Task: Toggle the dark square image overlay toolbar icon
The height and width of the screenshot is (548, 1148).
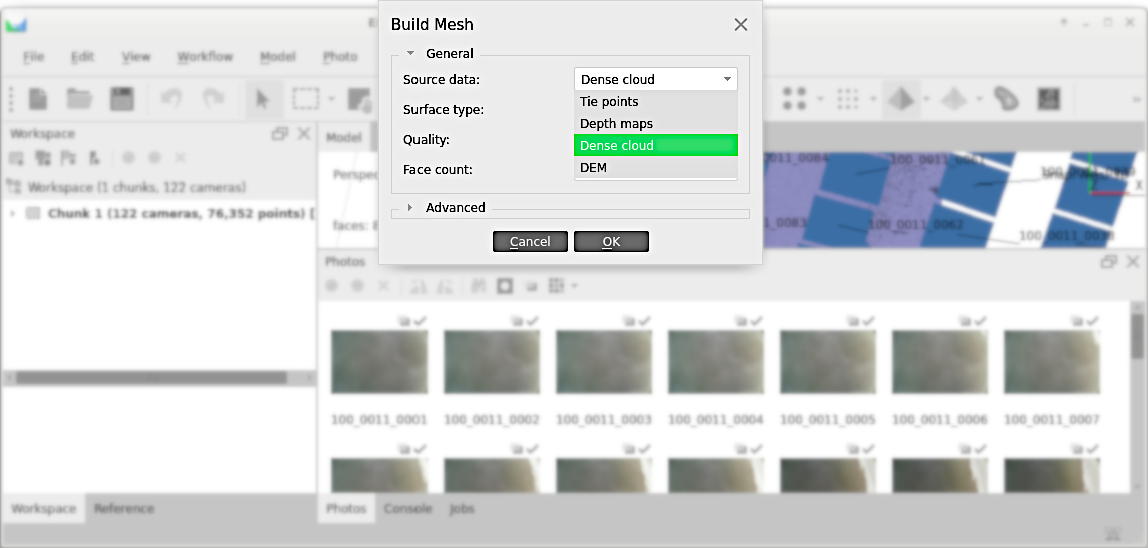Action: 1048,98
